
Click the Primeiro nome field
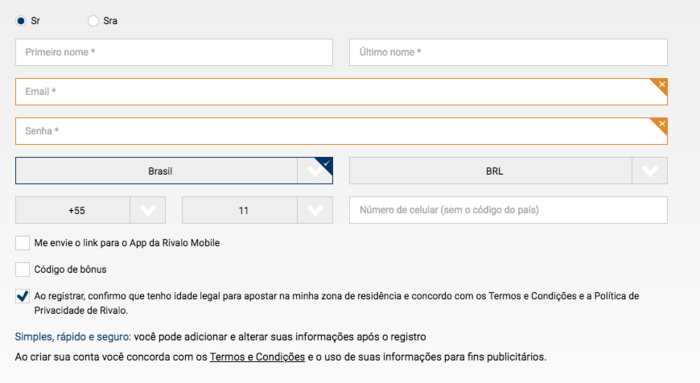(x=174, y=52)
